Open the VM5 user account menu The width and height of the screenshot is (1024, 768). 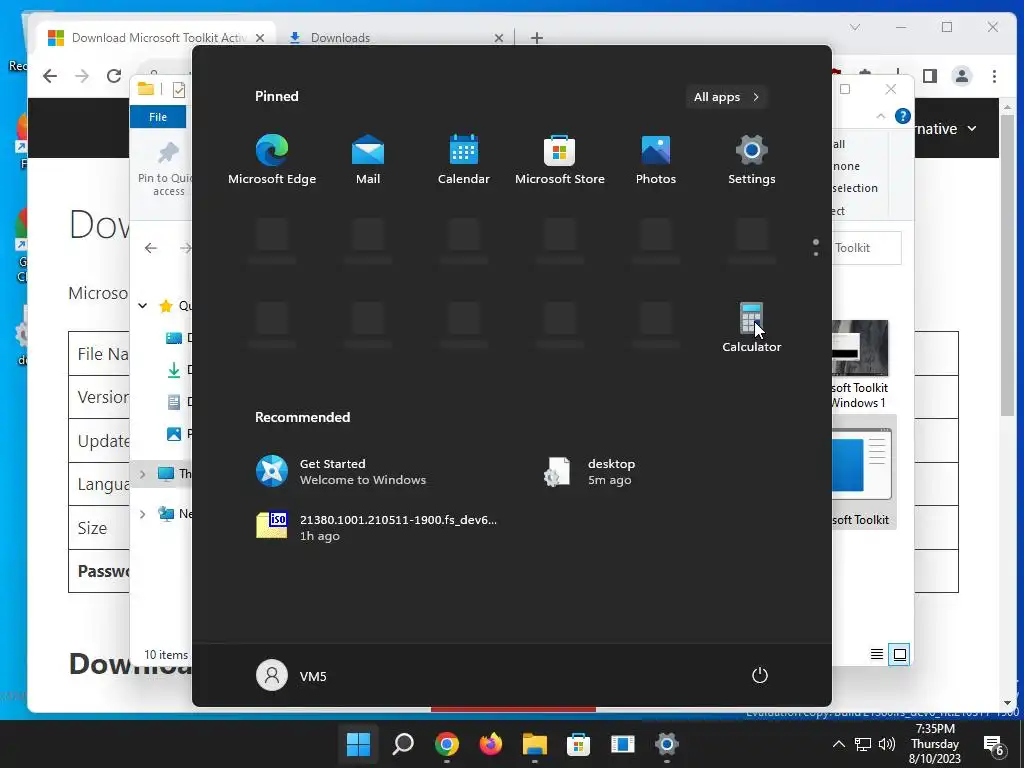point(291,675)
